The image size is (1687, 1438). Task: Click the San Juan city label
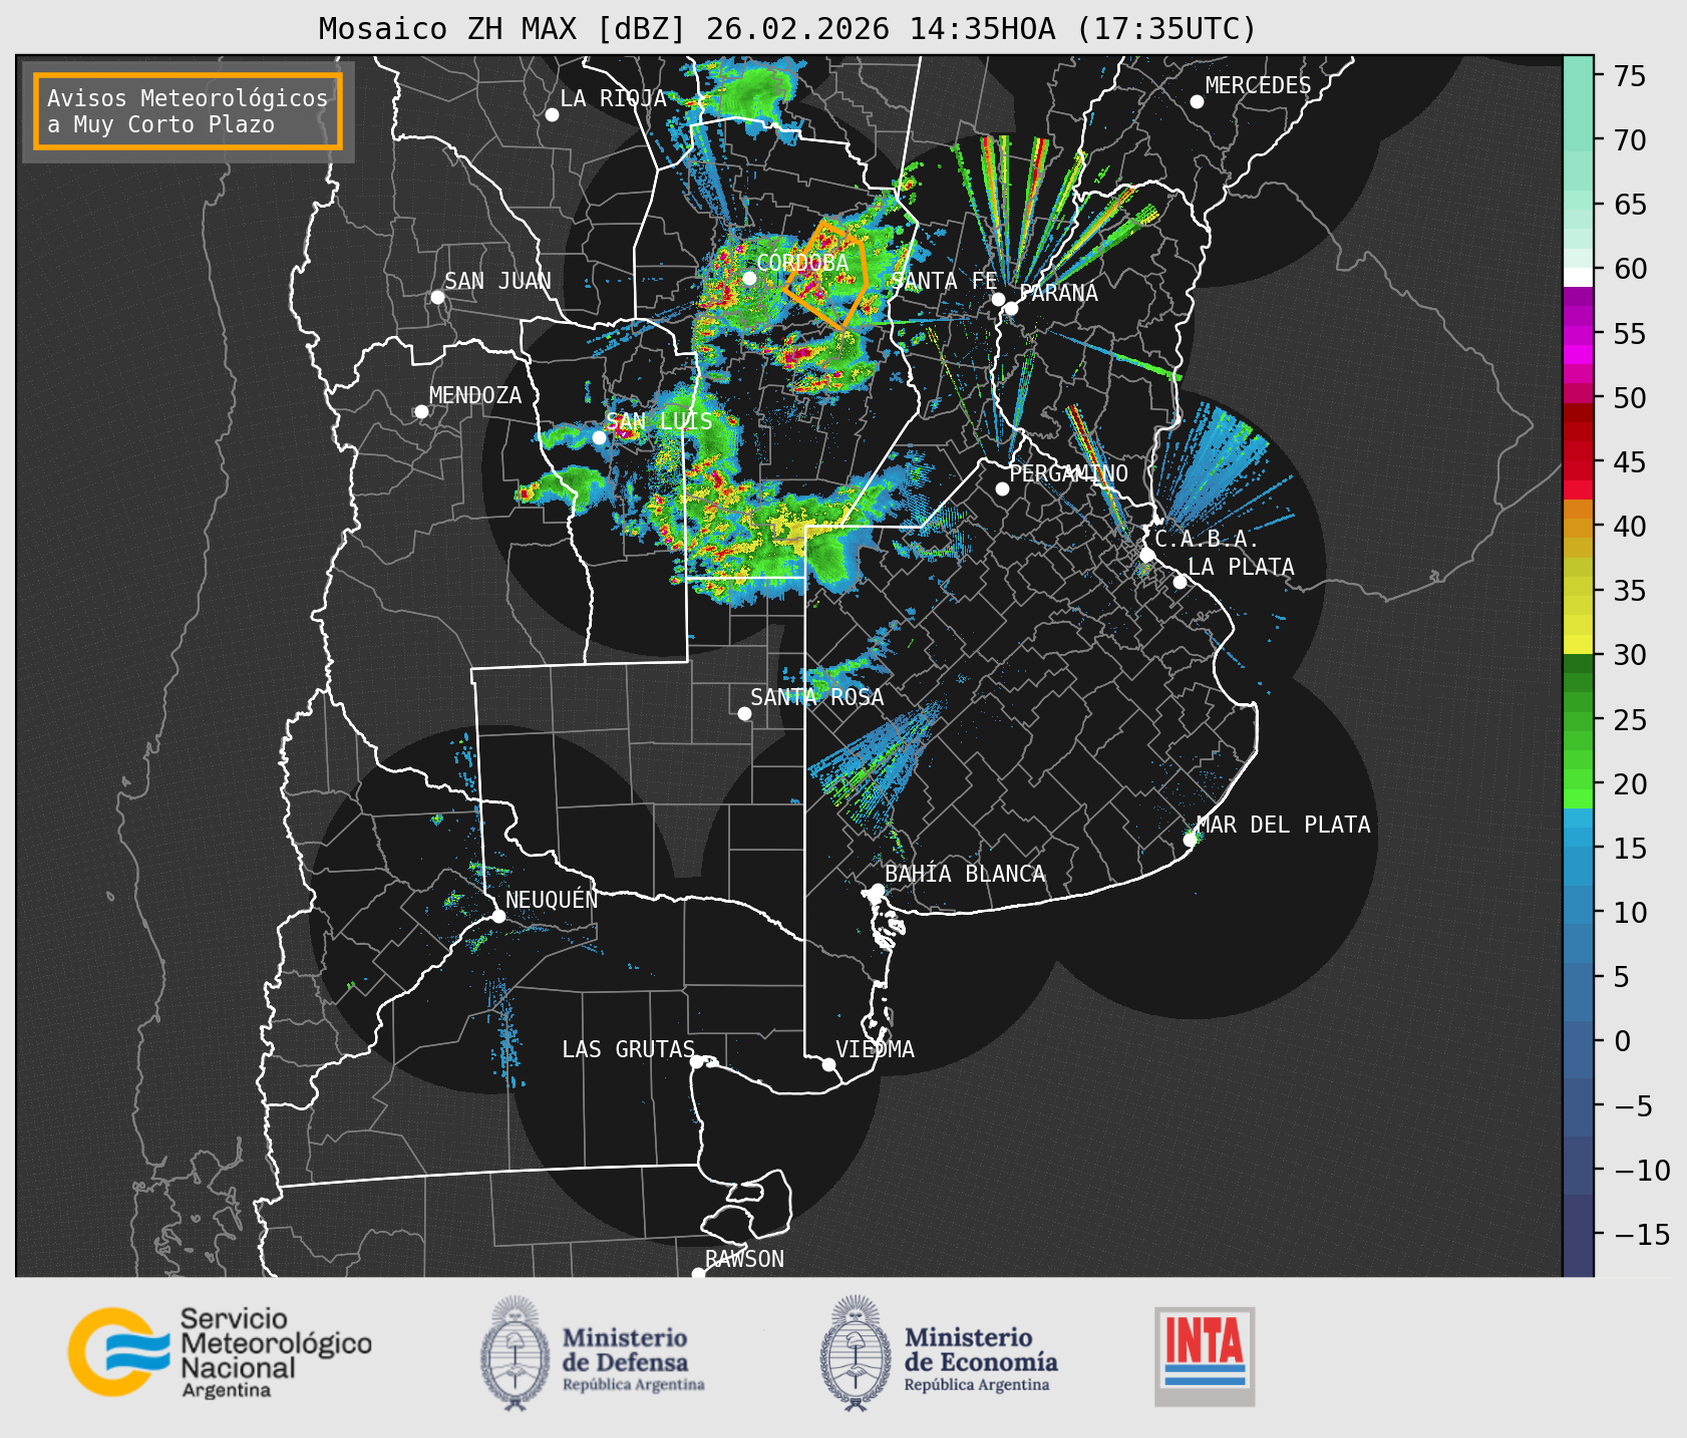[497, 281]
